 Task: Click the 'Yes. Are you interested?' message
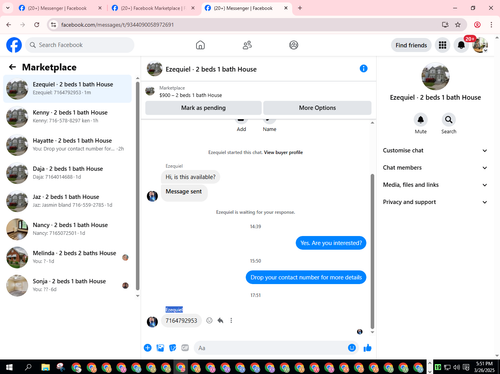[331, 243]
